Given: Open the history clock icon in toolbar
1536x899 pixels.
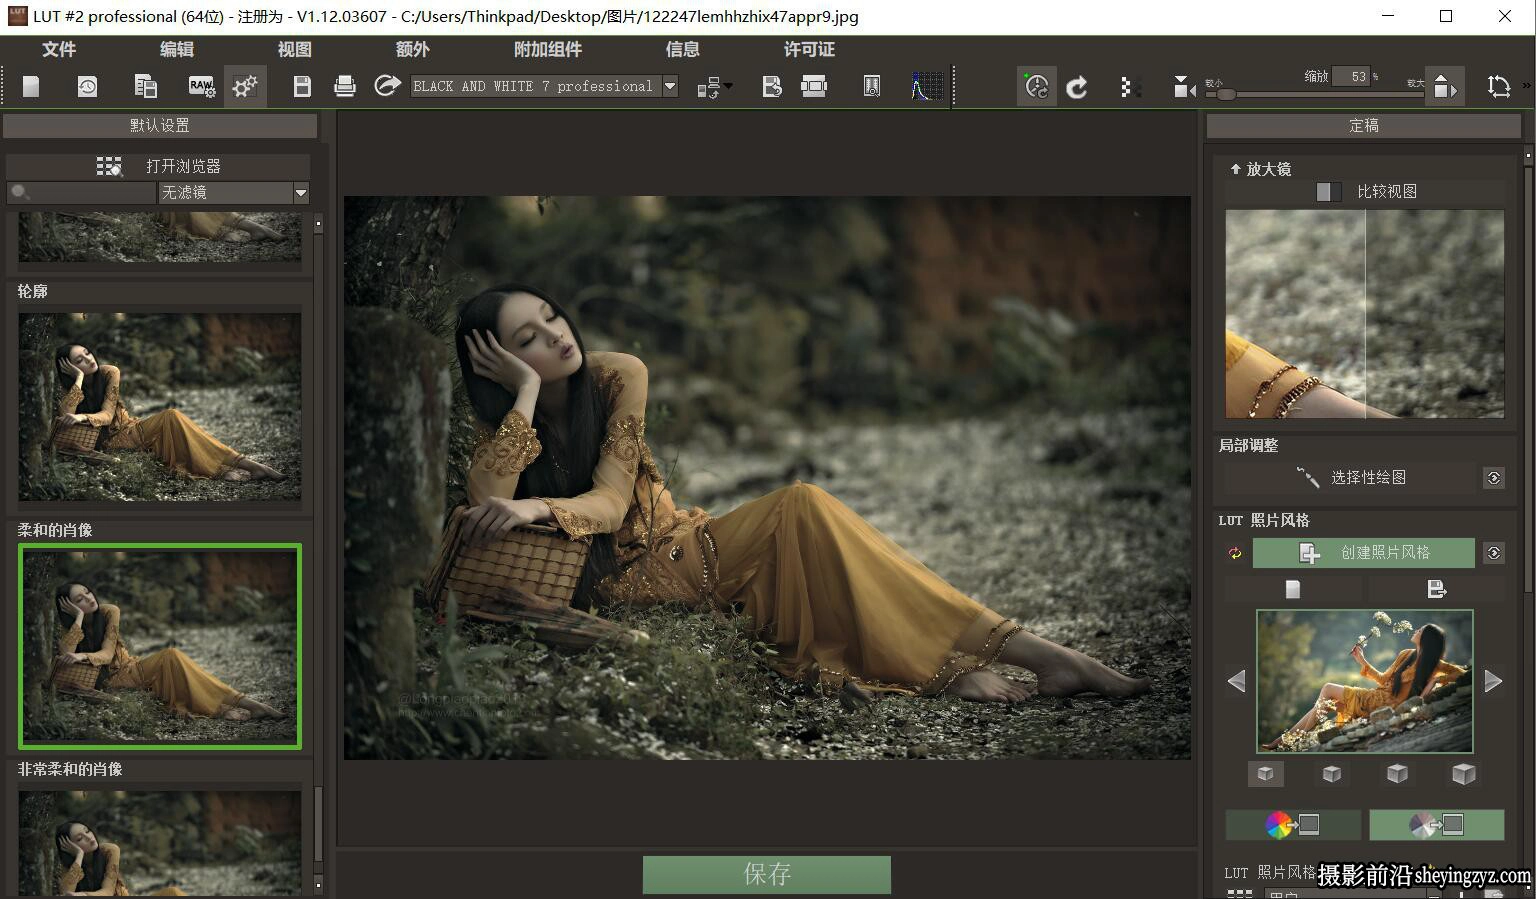Looking at the screenshot, I should [87, 87].
